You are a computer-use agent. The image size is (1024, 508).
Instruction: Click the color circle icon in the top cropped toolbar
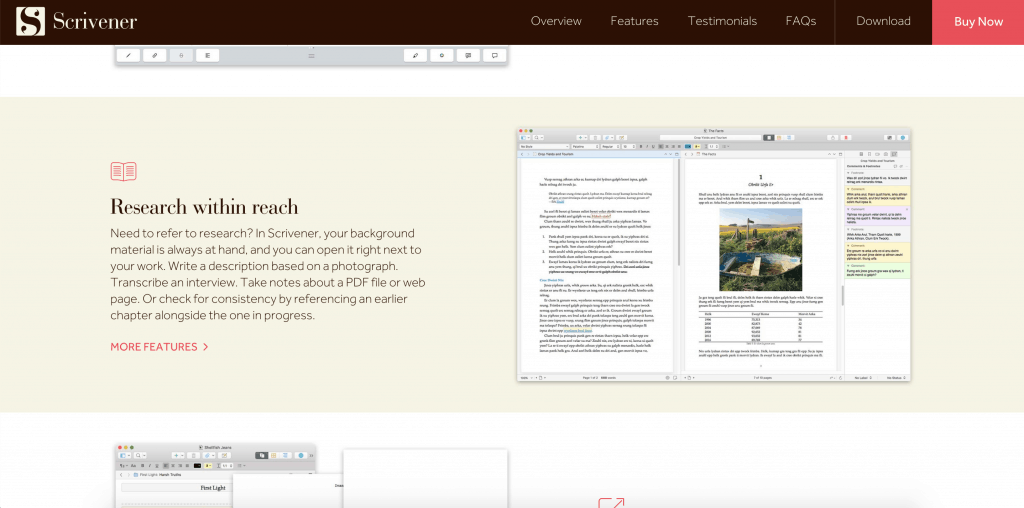click(441, 56)
